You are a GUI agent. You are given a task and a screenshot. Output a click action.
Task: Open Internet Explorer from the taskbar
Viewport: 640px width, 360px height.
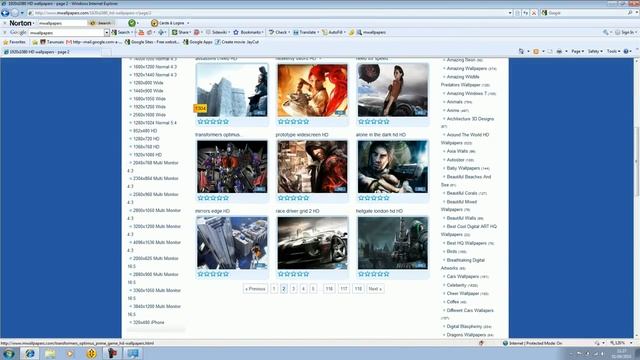[30, 353]
